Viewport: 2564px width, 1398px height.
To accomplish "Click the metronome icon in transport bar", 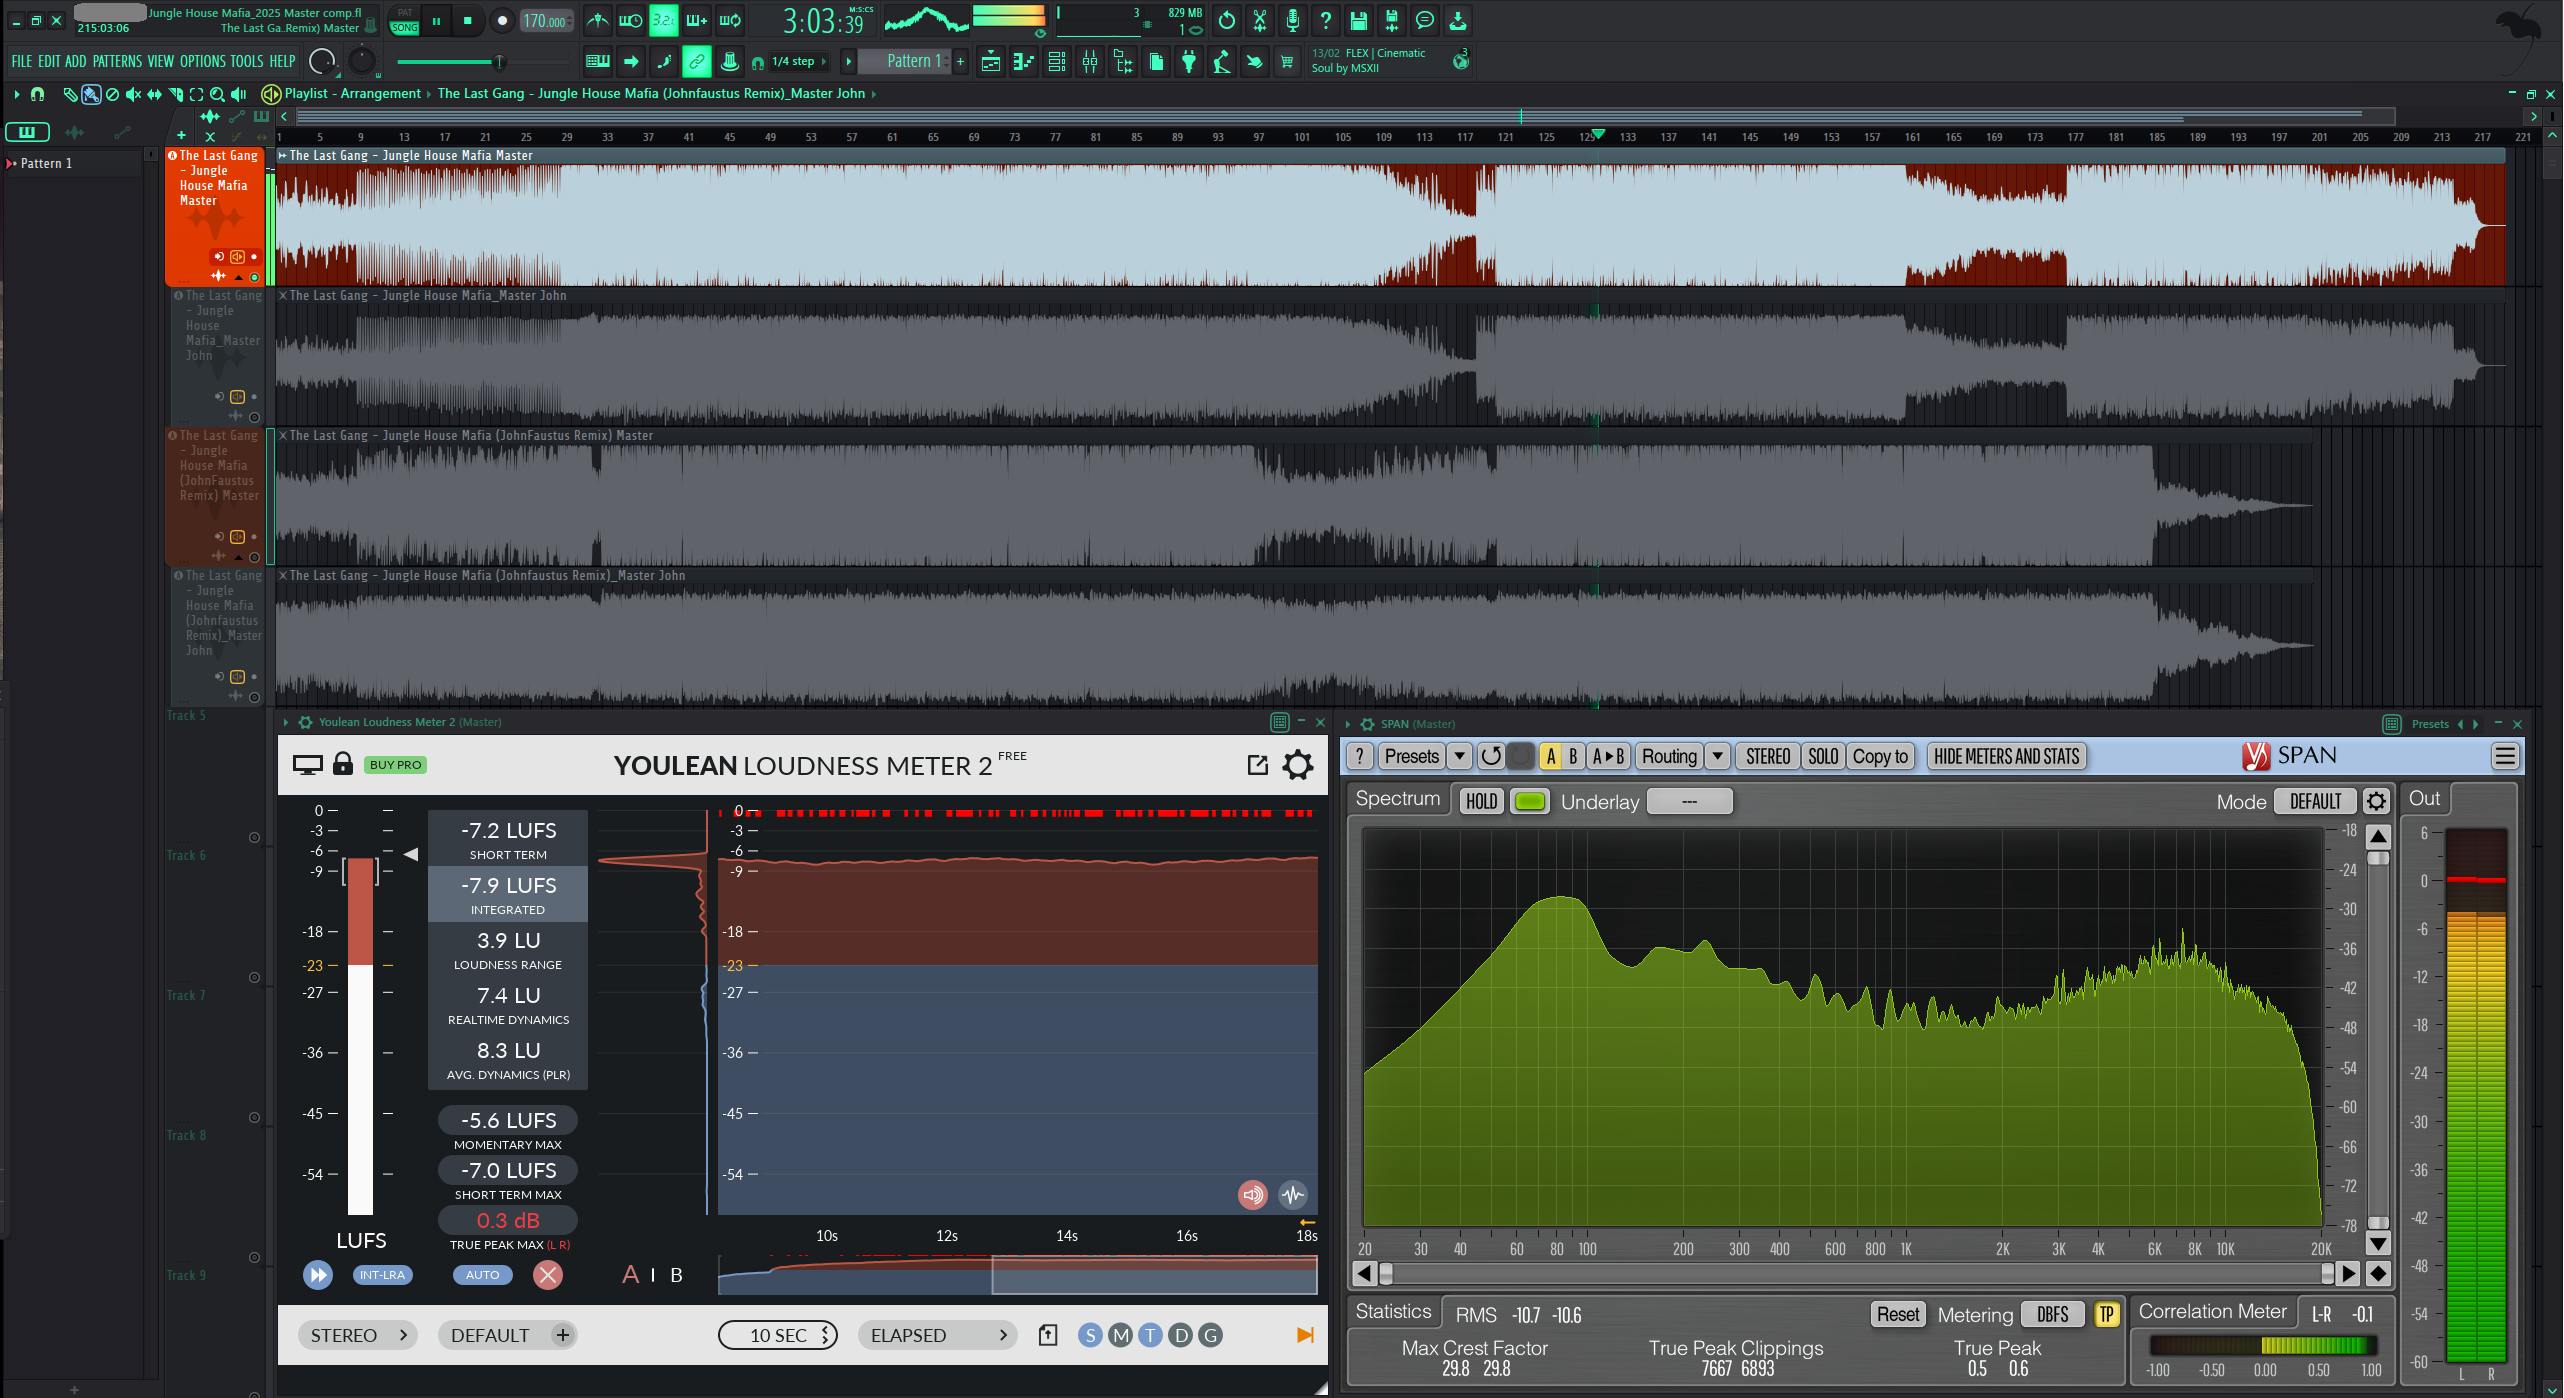I will pos(597,20).
